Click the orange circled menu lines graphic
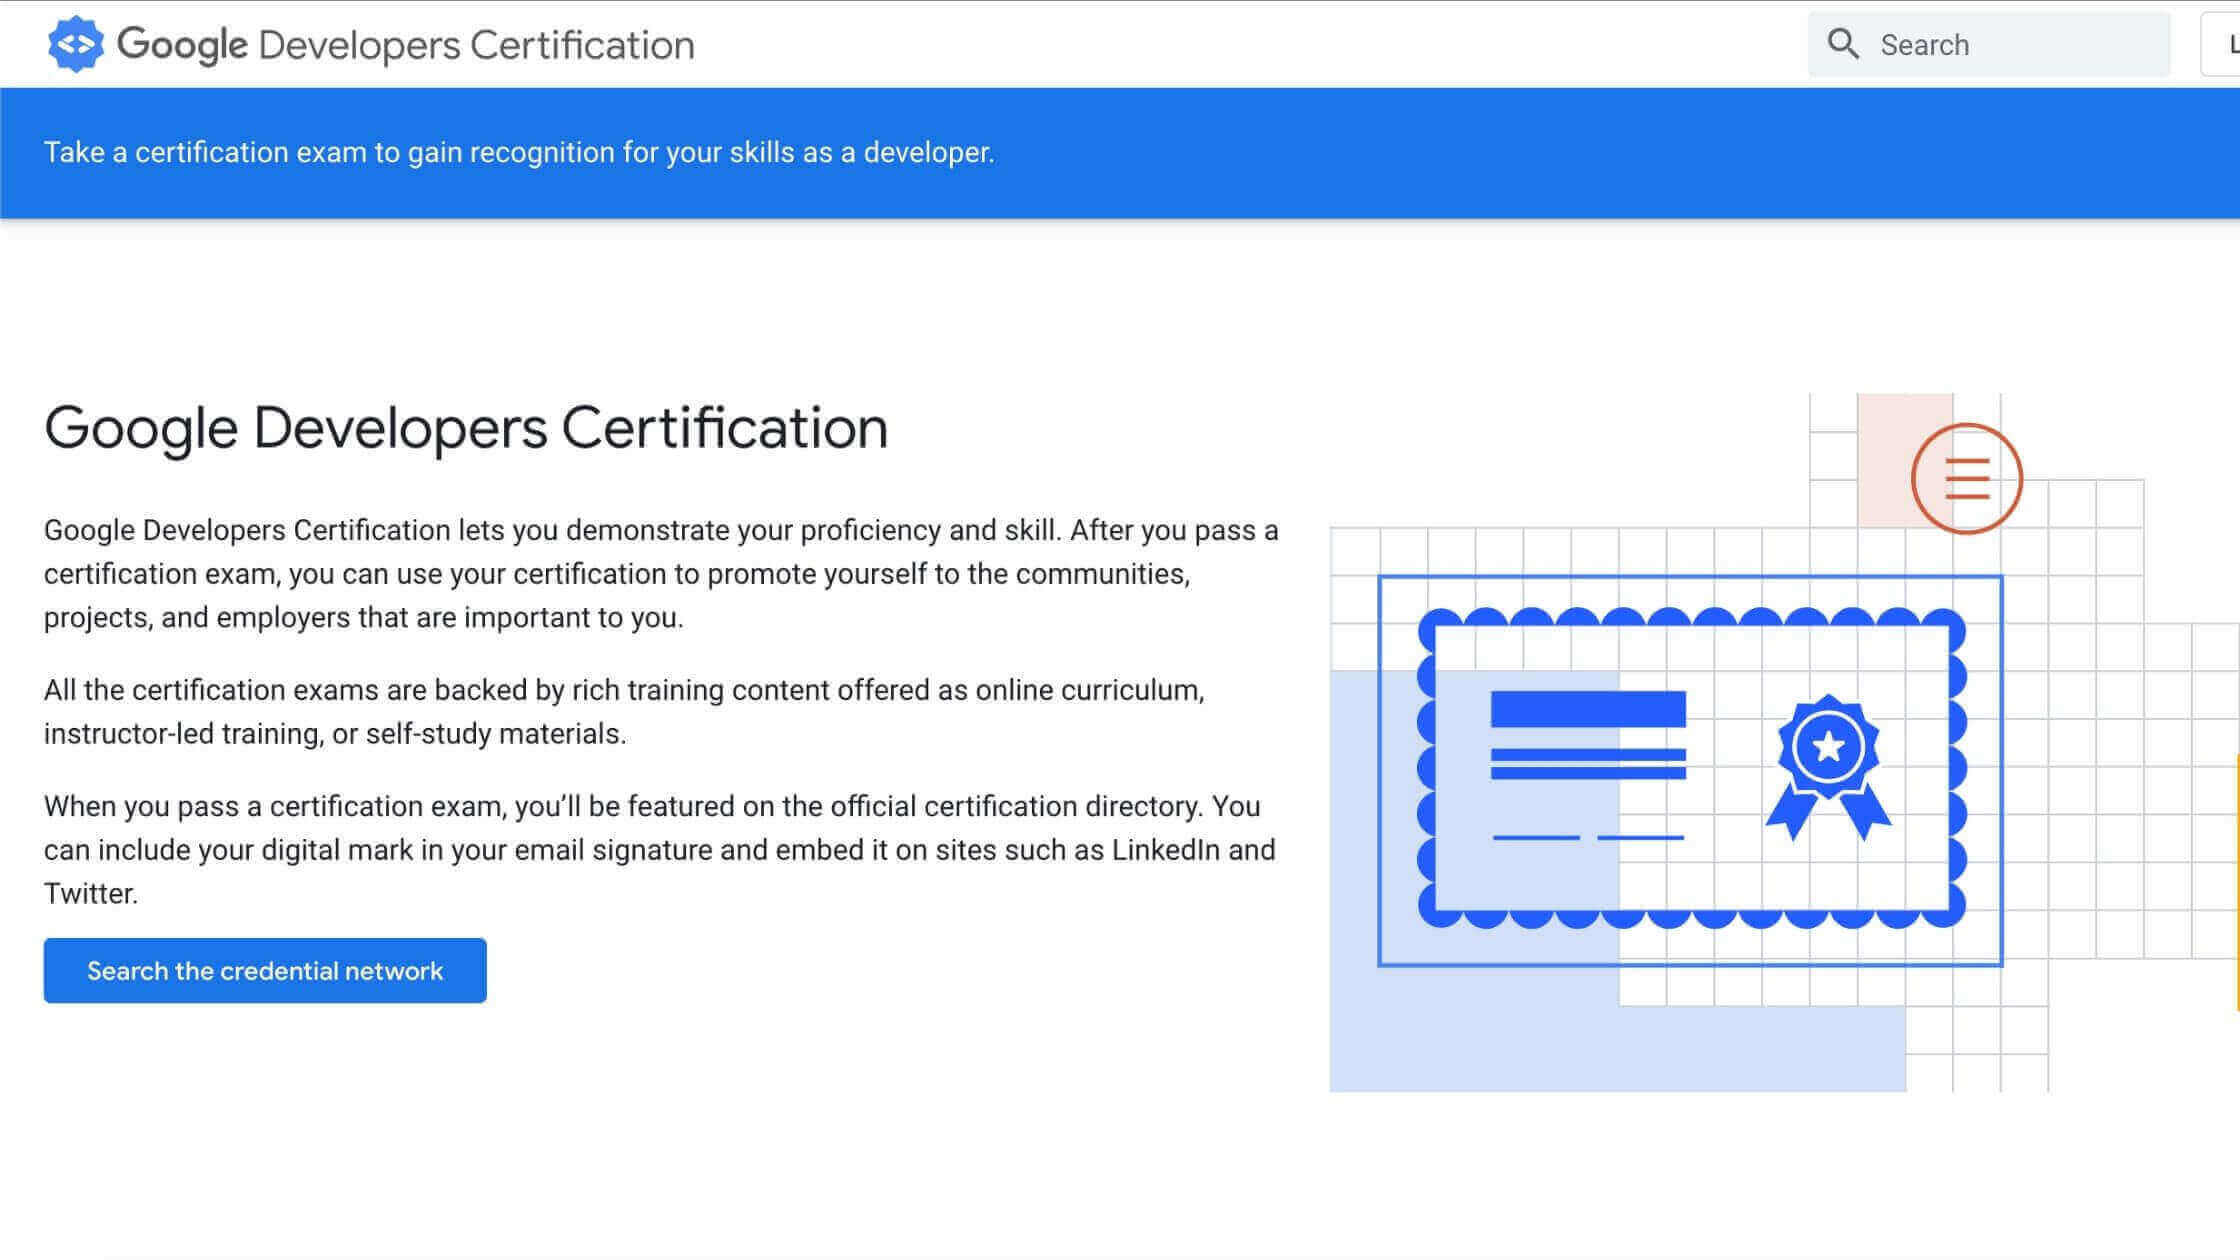This screenshot has width=2240, height=1260. (x=1966, y=478)
